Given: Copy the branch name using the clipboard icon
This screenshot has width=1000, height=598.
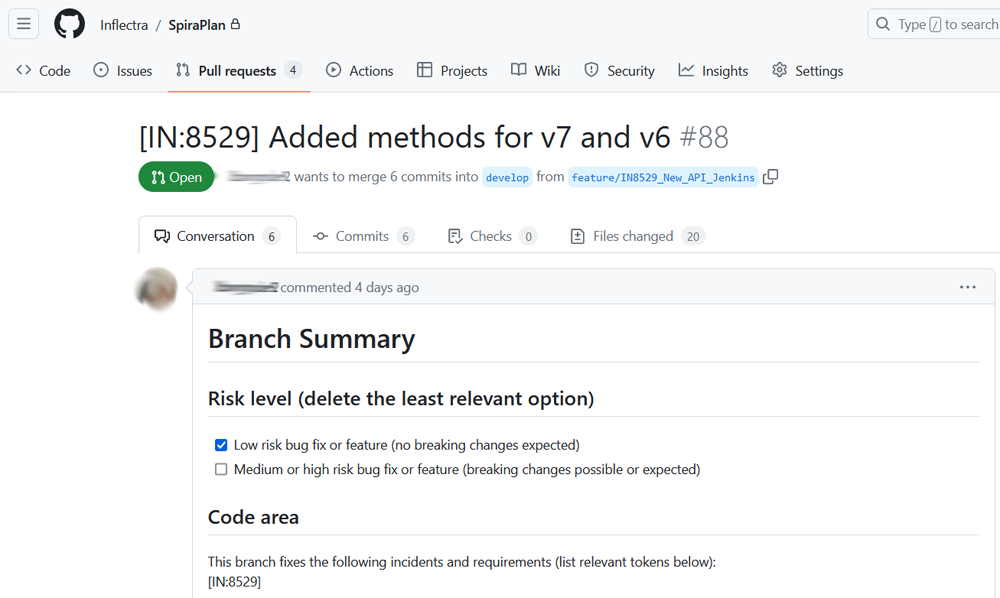Looking at the screenshot, I should [x=770, y=175].
